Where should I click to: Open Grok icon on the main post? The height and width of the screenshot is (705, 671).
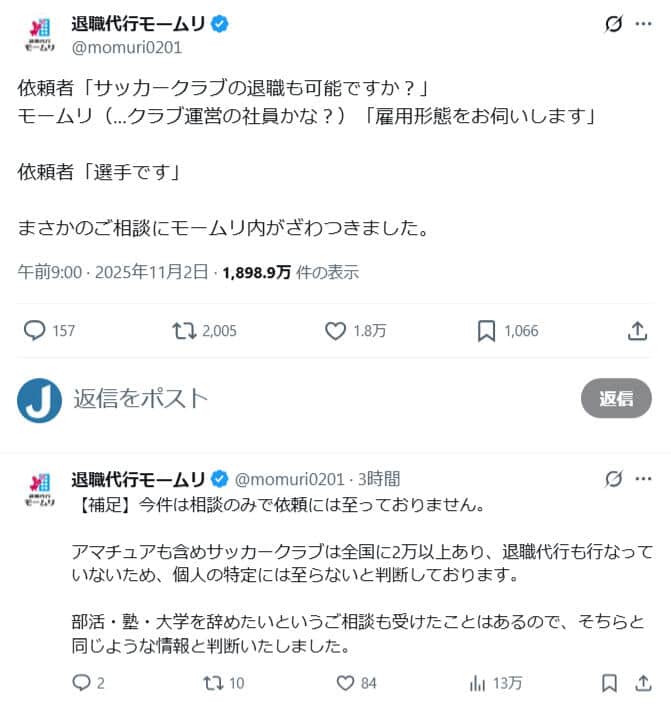(613, 24)
